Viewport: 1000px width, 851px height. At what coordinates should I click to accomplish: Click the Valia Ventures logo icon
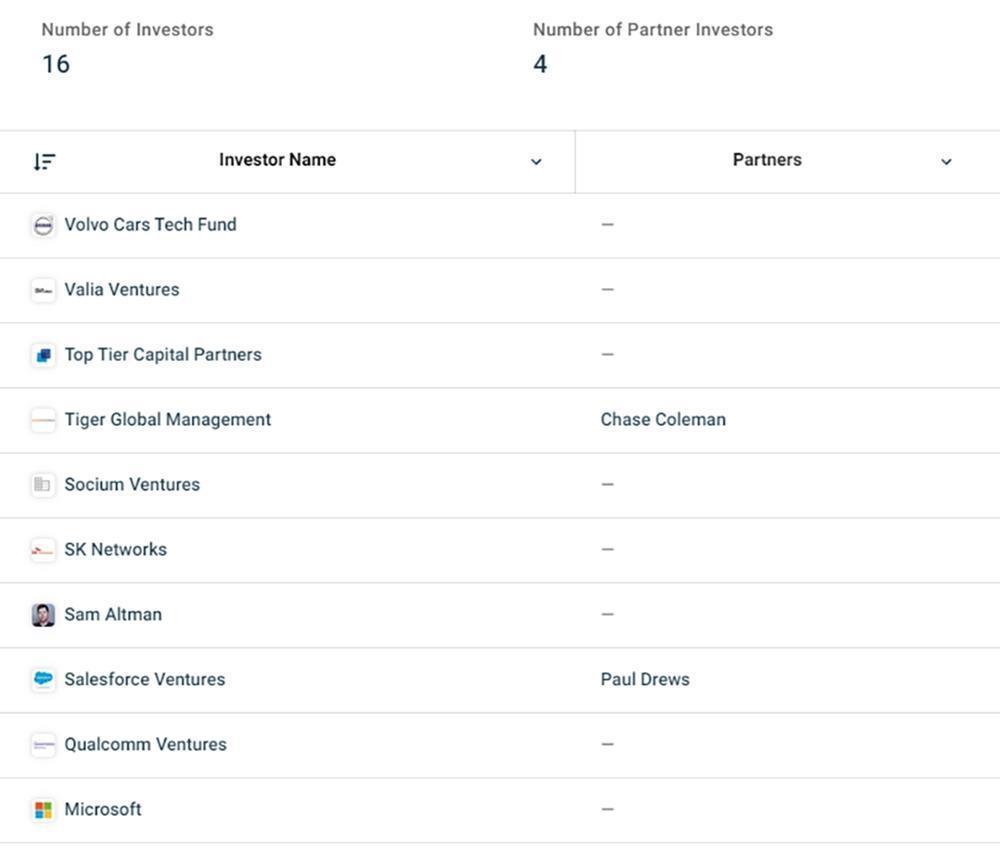pyautogui.click(x=43, y=291)
